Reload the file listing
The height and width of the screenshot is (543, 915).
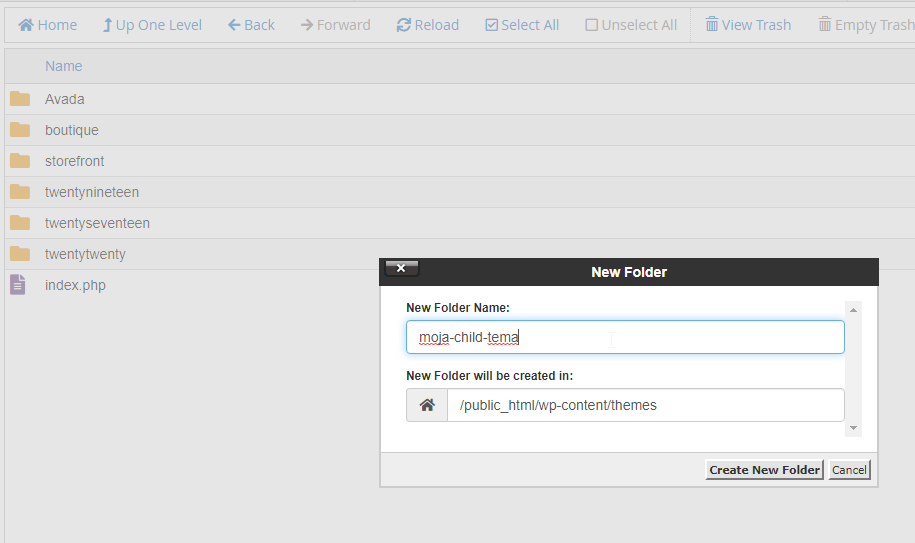428,25
